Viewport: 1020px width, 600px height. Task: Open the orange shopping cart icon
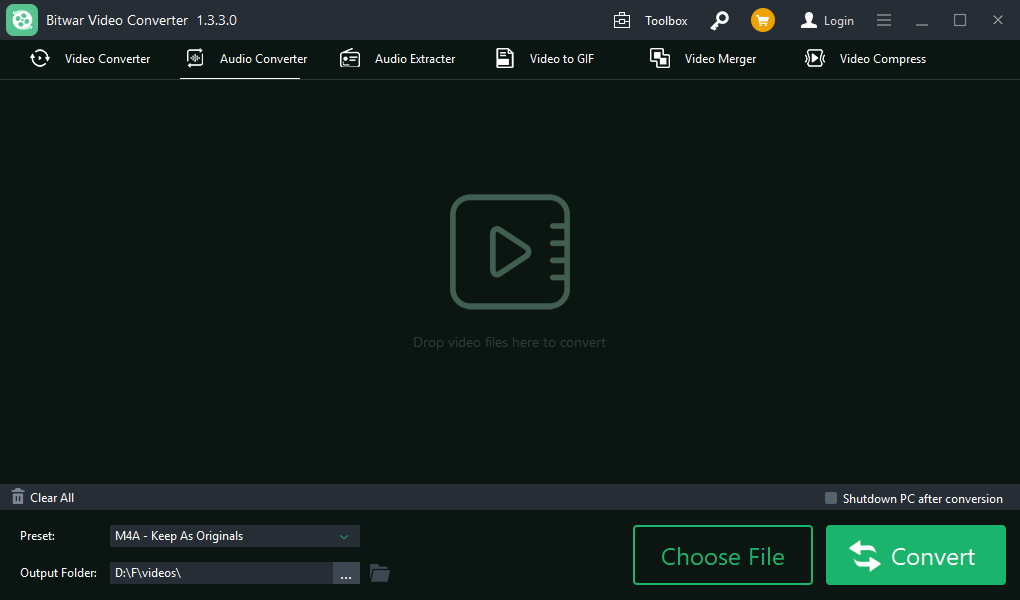pyautogui.click(x=762, y=20)
